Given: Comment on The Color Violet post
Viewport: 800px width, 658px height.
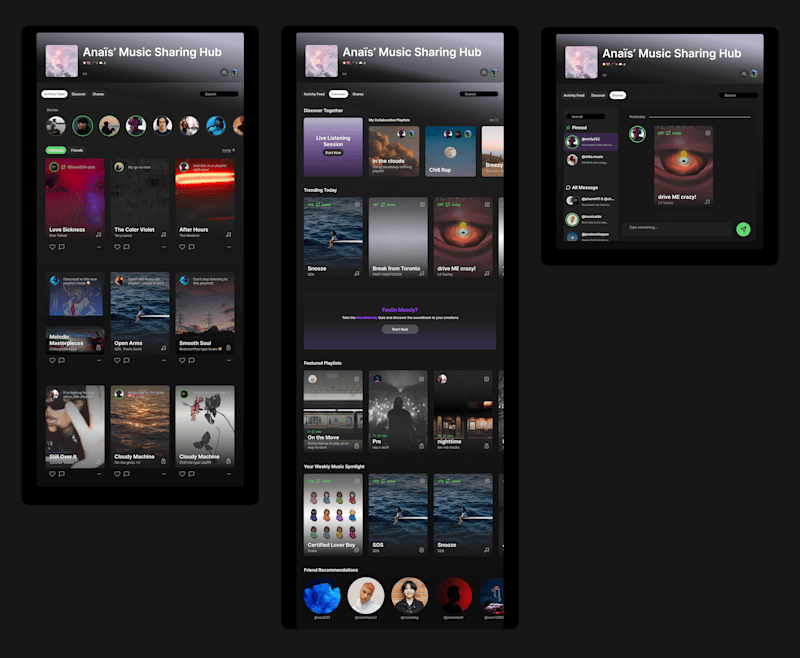Looking at the screenshot, I should 127,247.
